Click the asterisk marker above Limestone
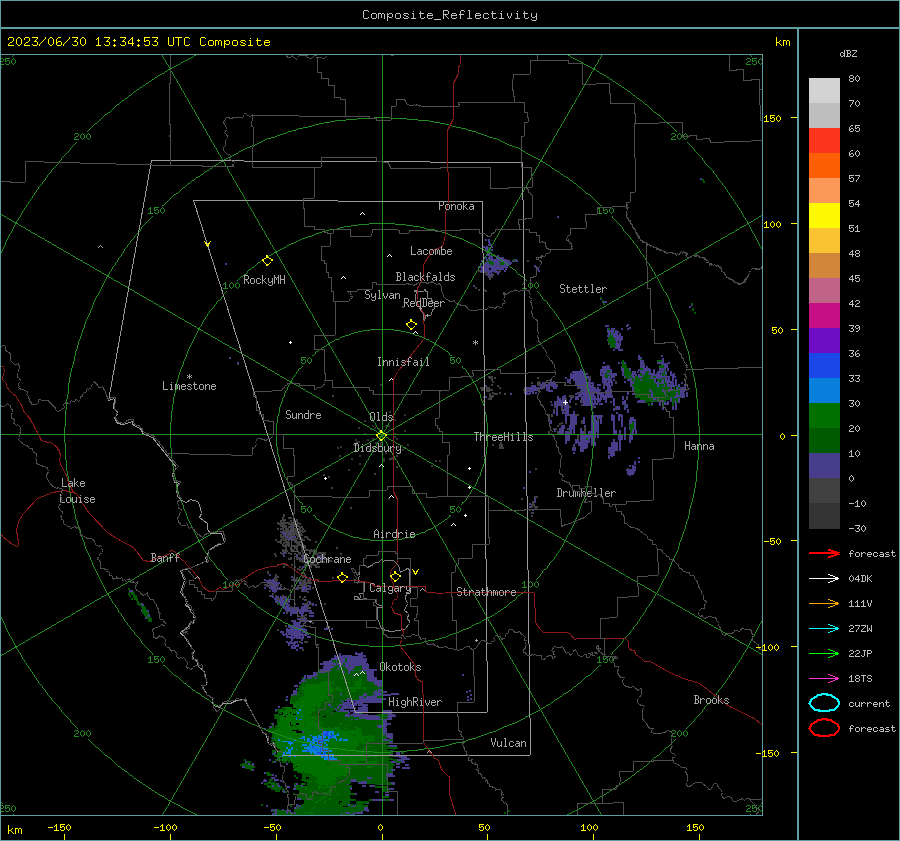900x841 pixels. point(189,377)
